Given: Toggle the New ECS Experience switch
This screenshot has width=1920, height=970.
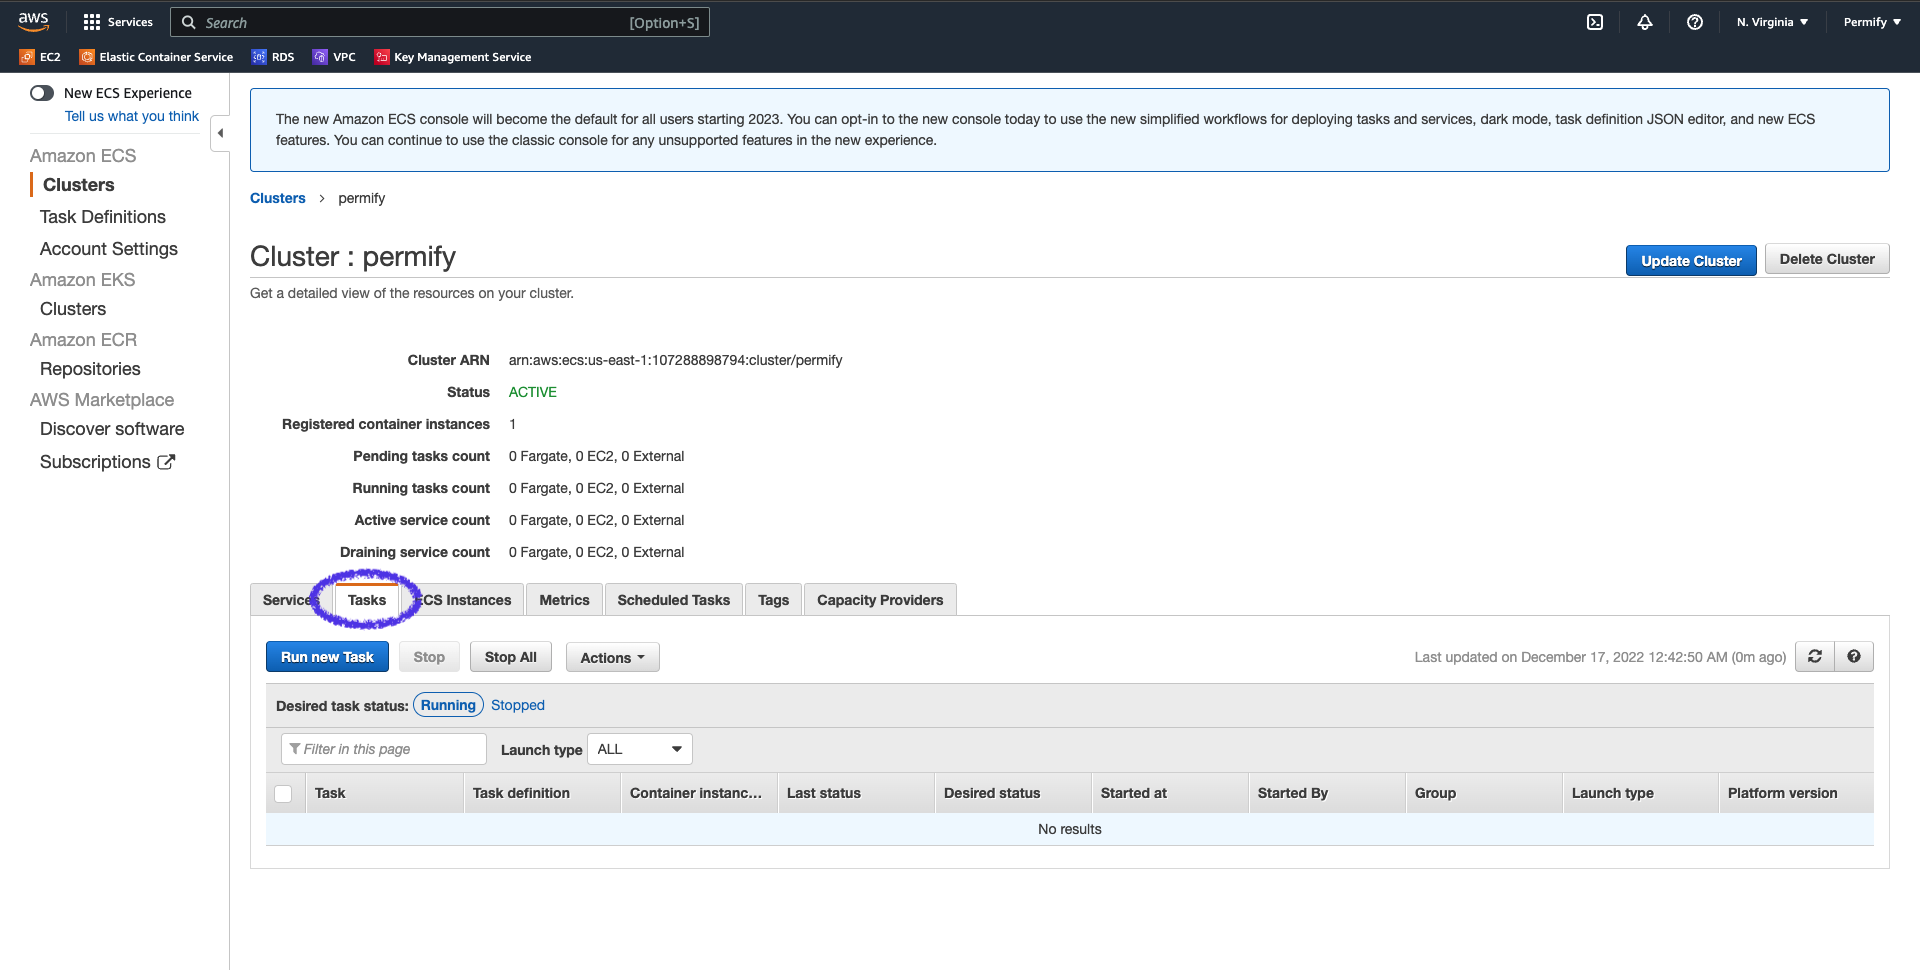Looking at the screenshot, I should pyautogui.click(x=42, y=93).
